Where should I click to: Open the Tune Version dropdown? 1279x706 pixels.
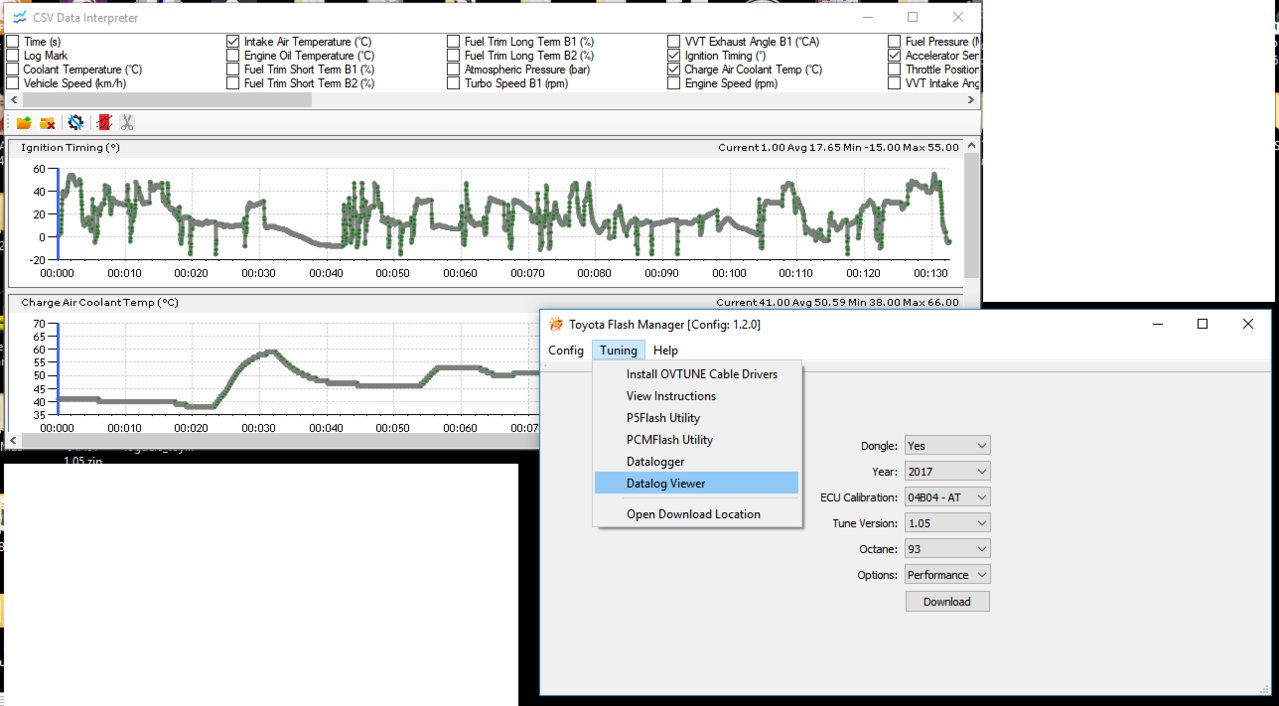point(947,523)
